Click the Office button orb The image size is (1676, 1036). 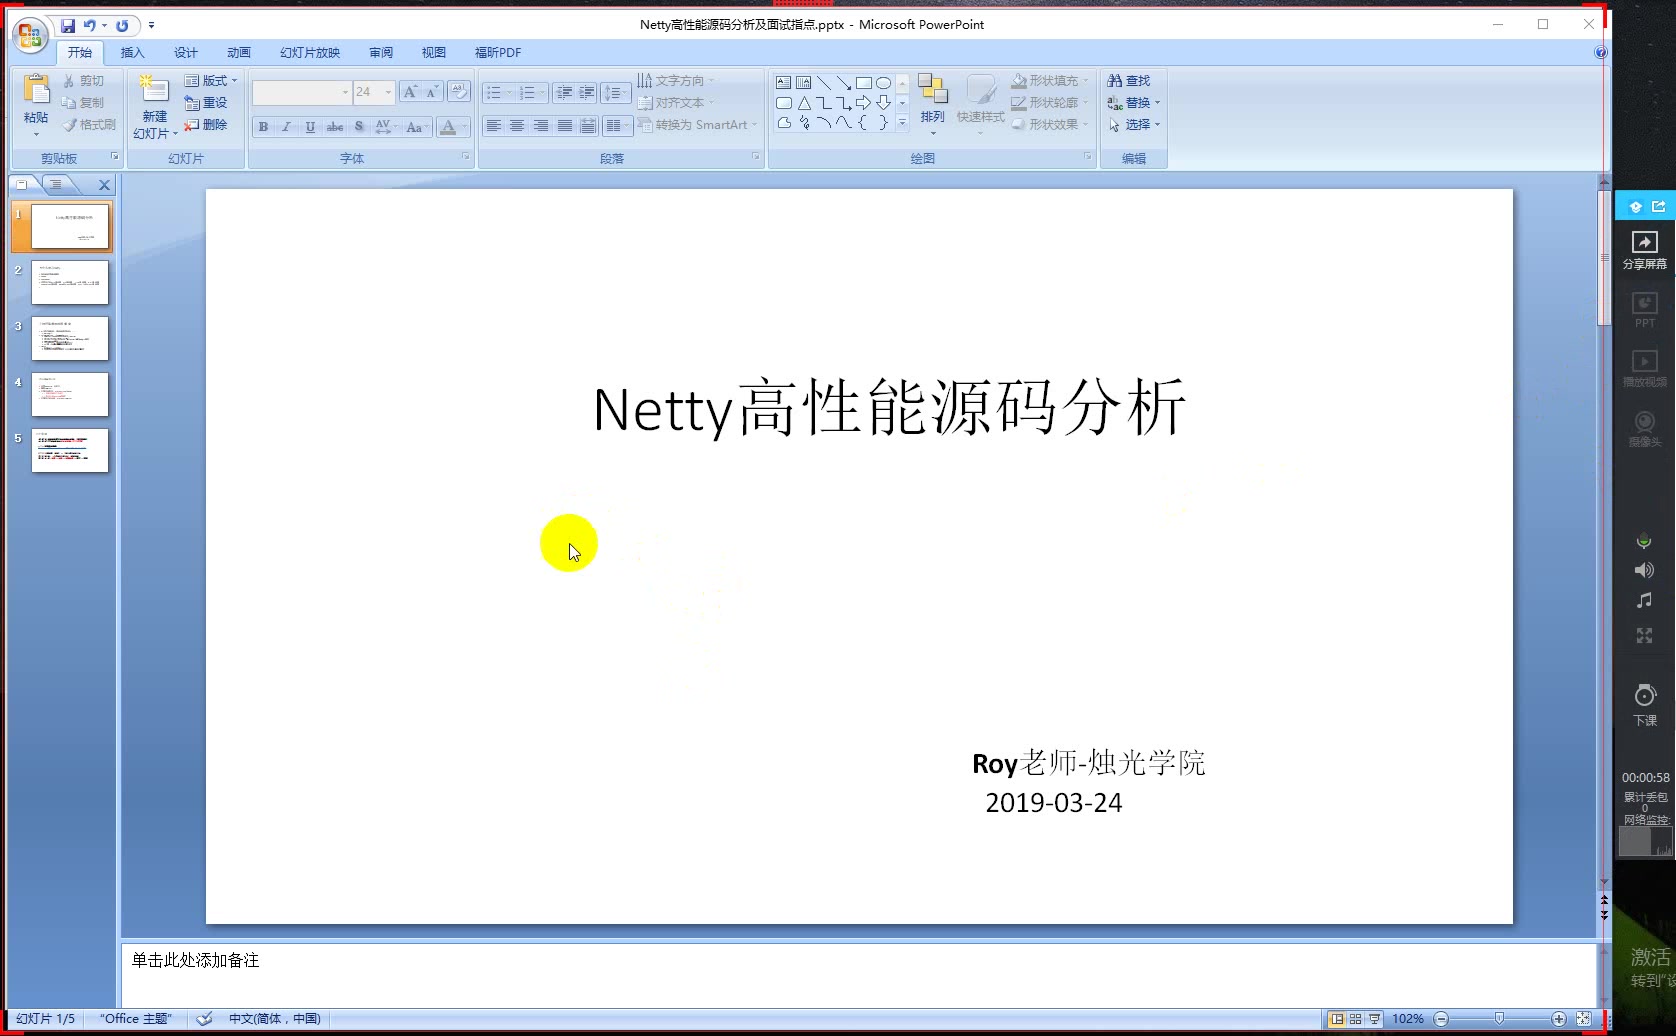[x=30, y=35]
